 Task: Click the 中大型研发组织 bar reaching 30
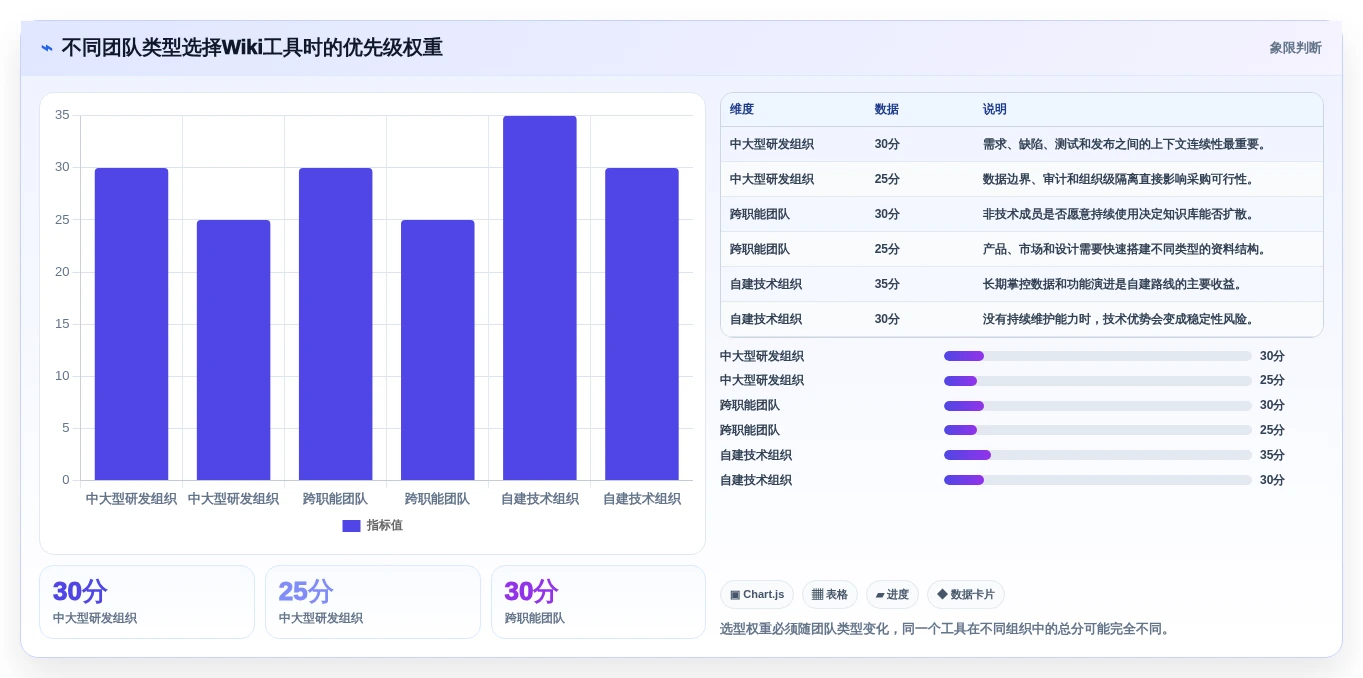click(131, 324)
